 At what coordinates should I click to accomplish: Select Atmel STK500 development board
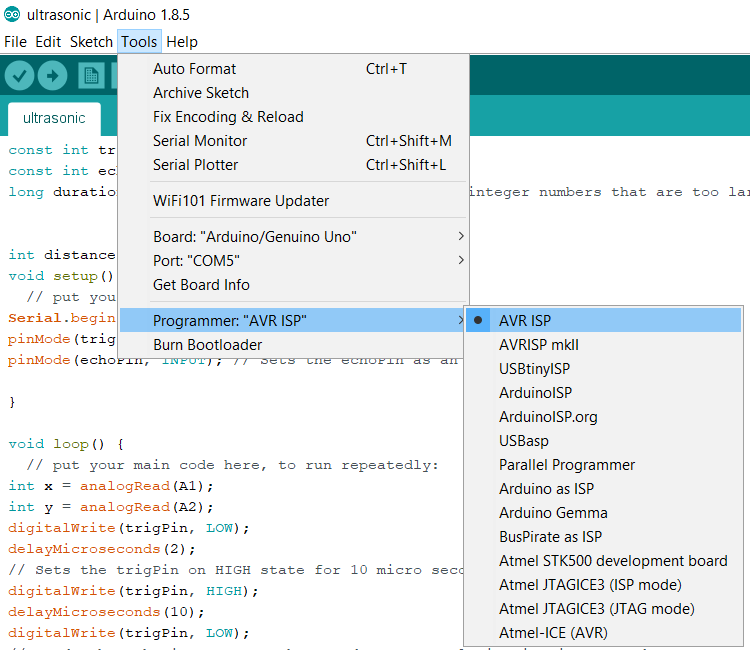pyautogui.click(x=604, y=561)
